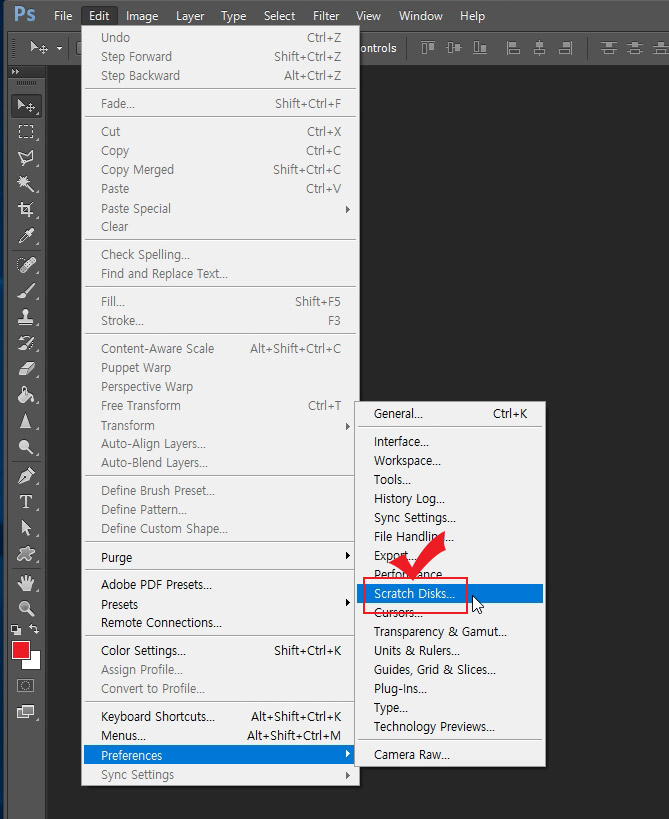Select the Pen tool
This screenshot has width=669, height=819.
(26, 476)
